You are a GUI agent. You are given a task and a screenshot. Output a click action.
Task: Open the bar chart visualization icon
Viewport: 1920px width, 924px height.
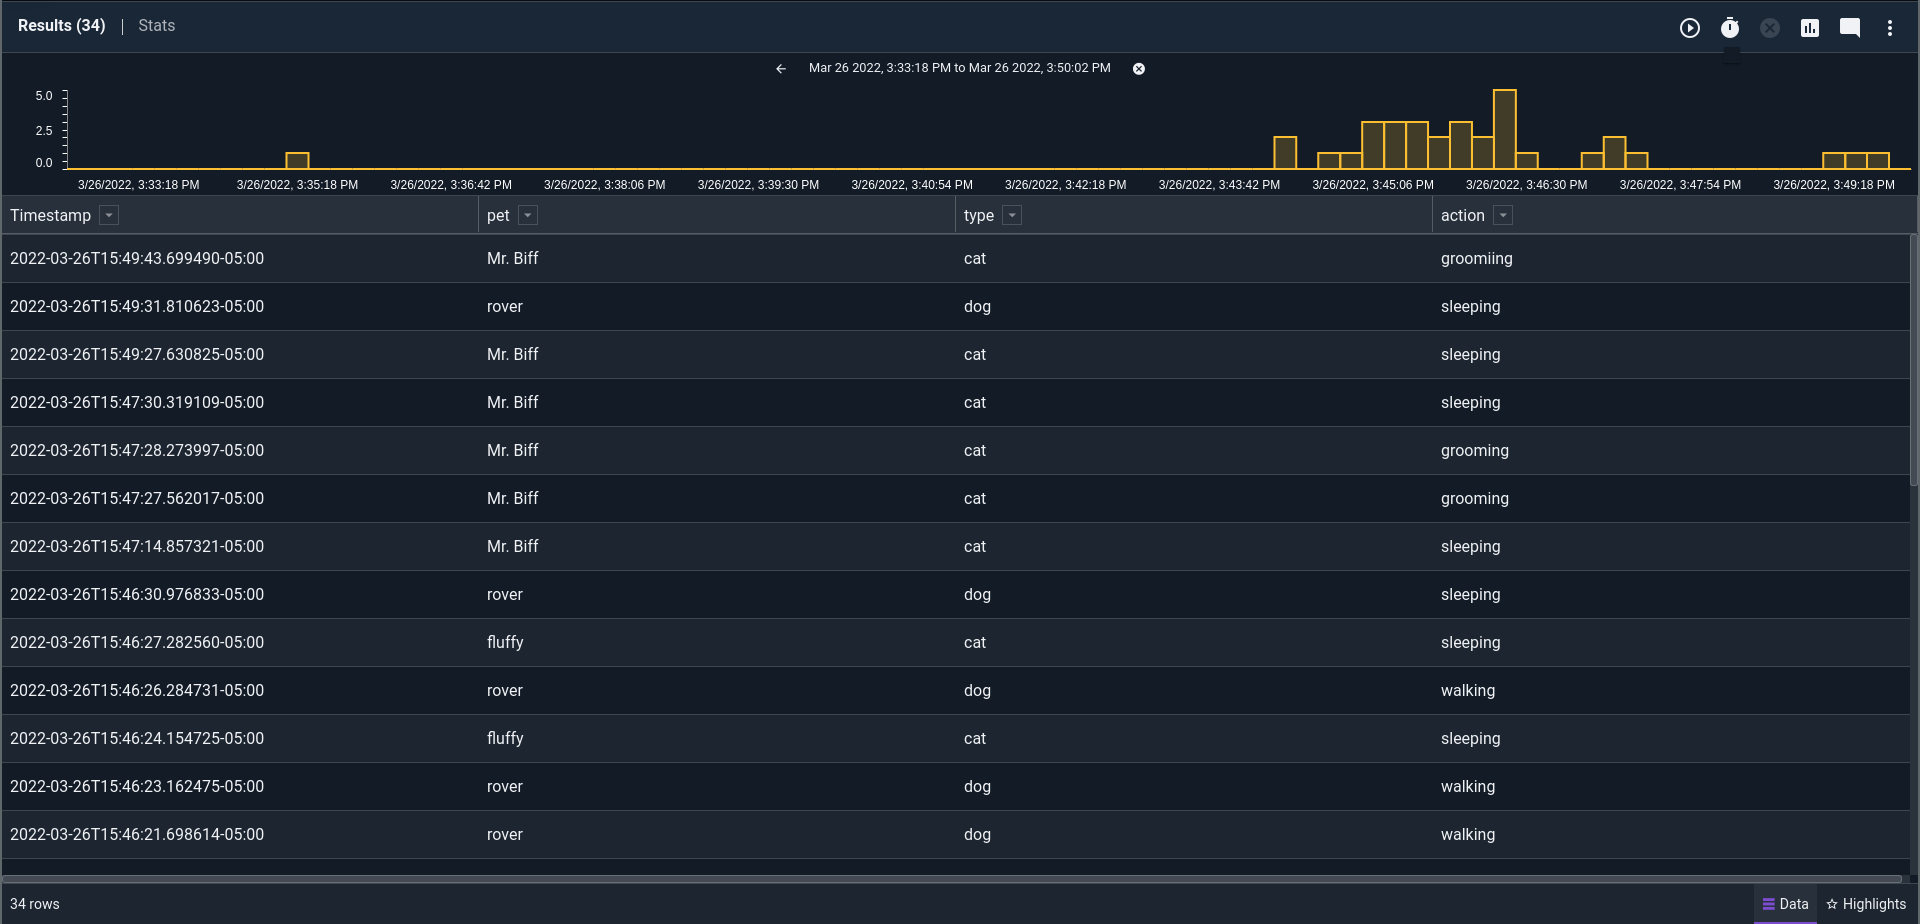pyautogui.click(x=1809, y=28)
